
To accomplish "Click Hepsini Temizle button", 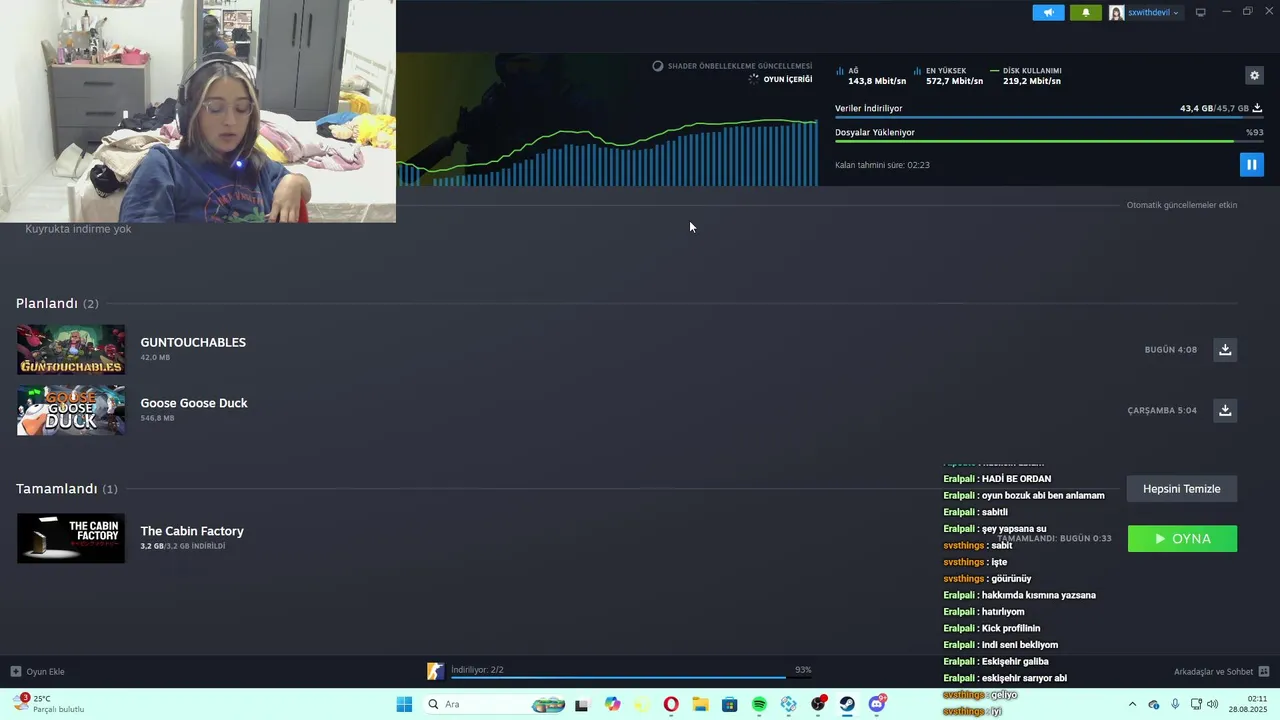I will (1182, 489).
